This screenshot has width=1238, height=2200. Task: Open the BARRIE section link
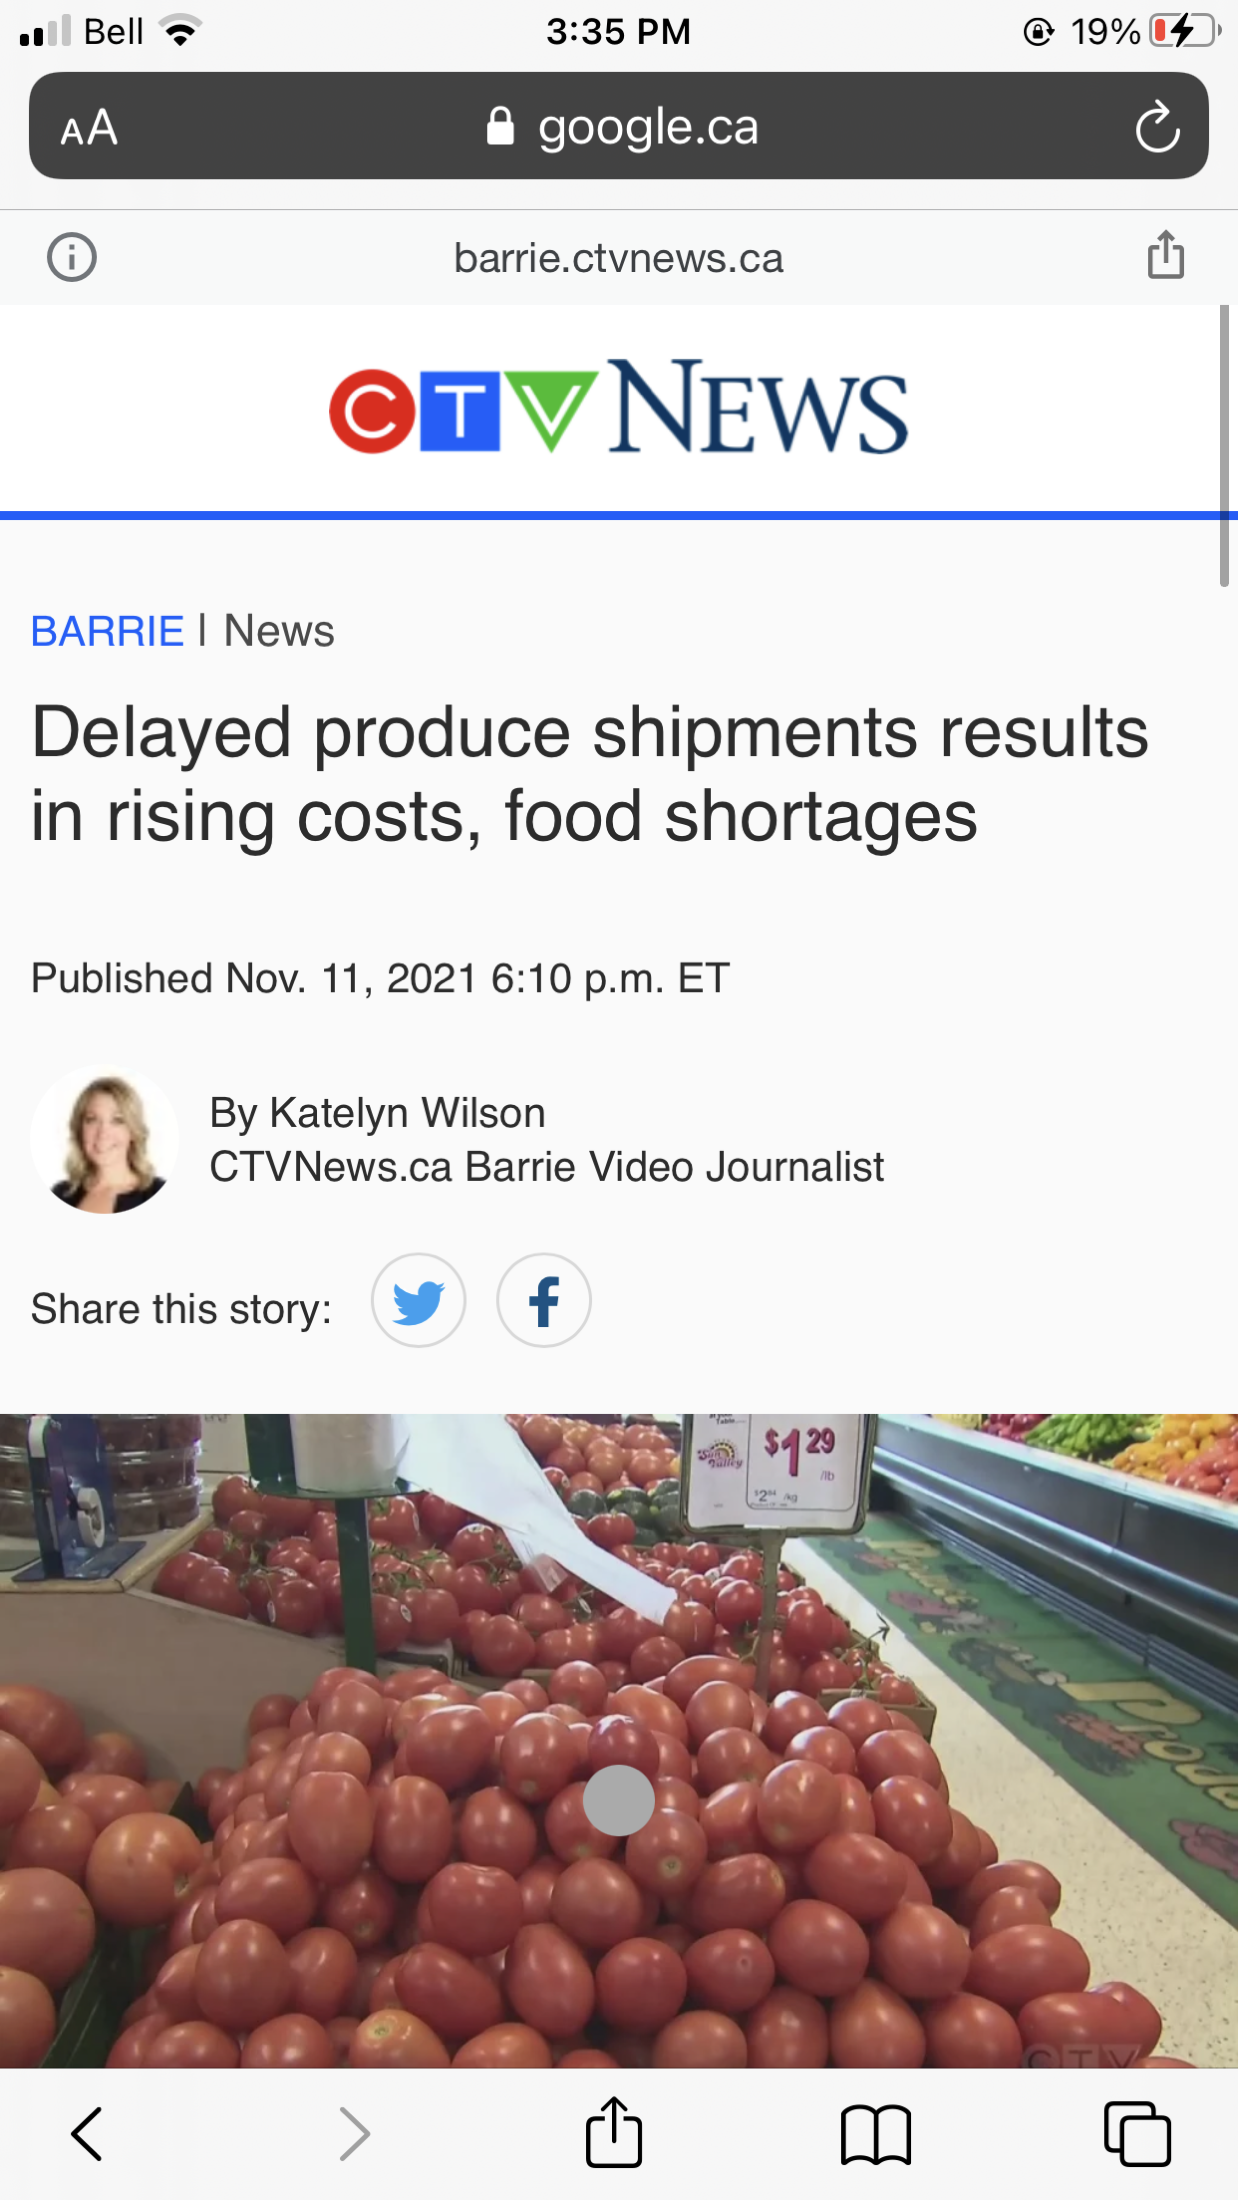(x=107, y=631)
